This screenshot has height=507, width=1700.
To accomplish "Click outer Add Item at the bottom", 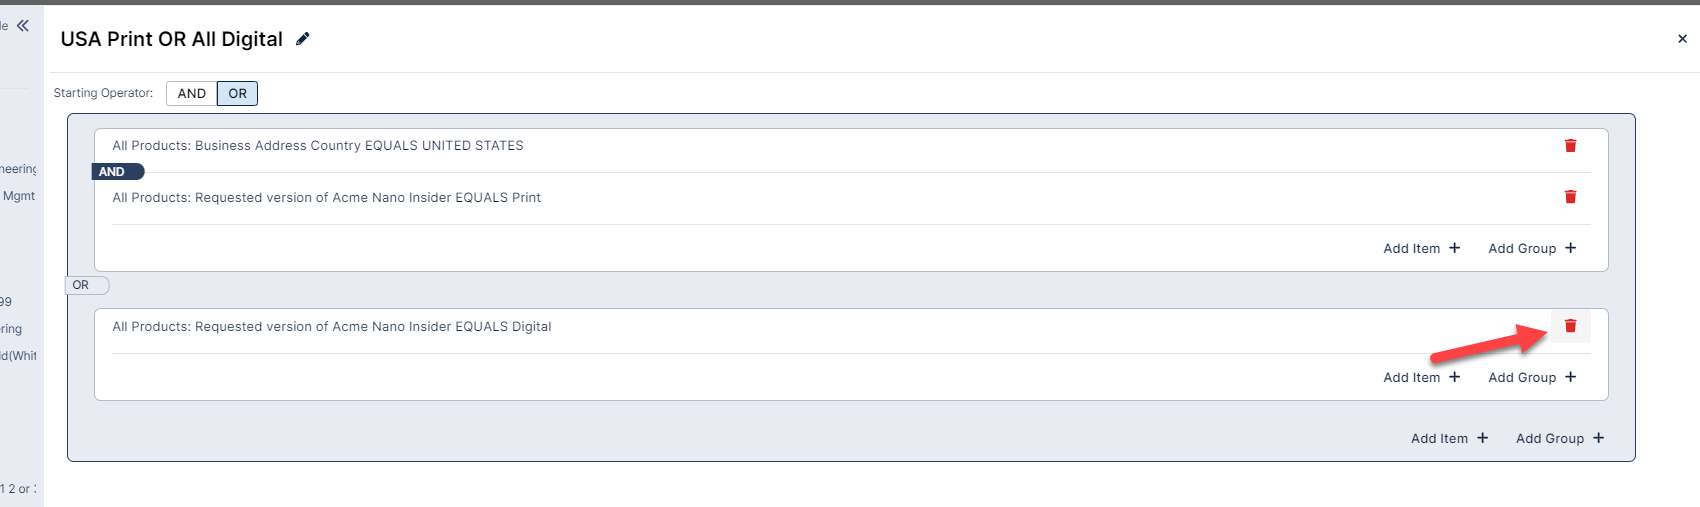I will coord(1449,439).
